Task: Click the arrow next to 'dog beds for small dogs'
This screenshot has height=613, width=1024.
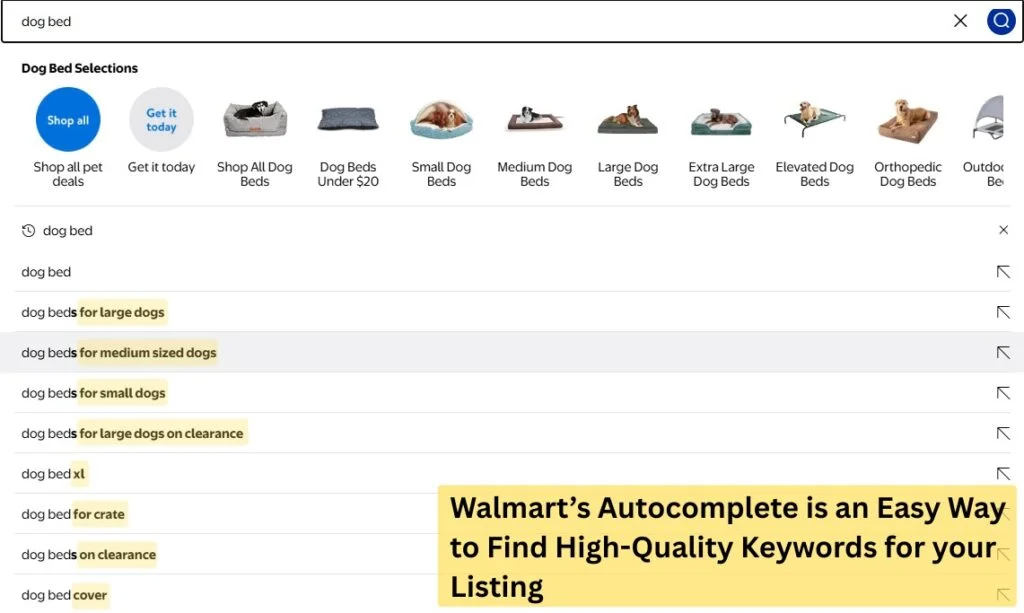Action: click(x=1003, y=393)
